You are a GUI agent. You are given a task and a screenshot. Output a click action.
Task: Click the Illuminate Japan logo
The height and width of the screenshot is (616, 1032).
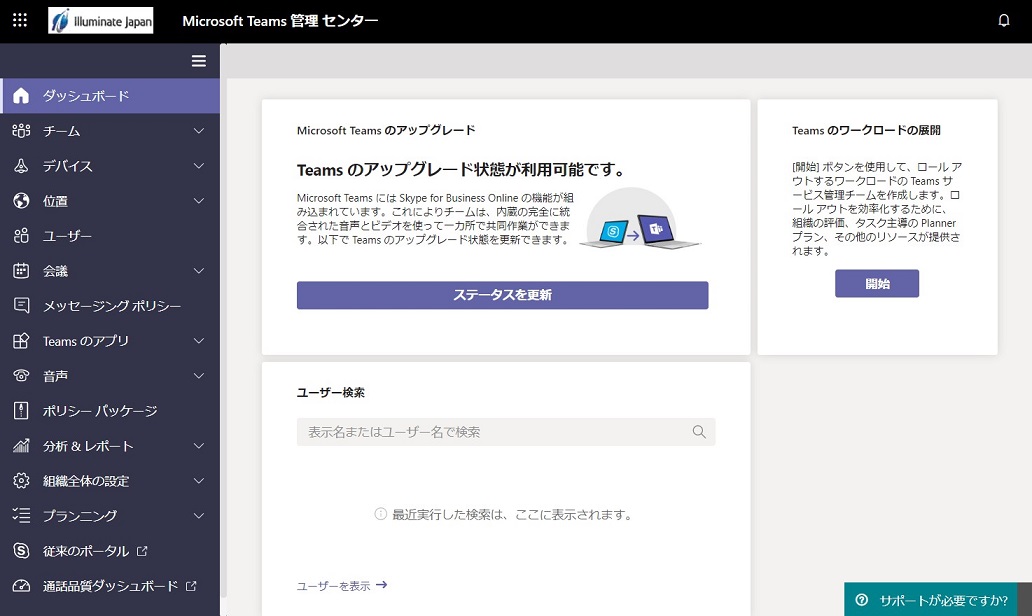point(101,20)
